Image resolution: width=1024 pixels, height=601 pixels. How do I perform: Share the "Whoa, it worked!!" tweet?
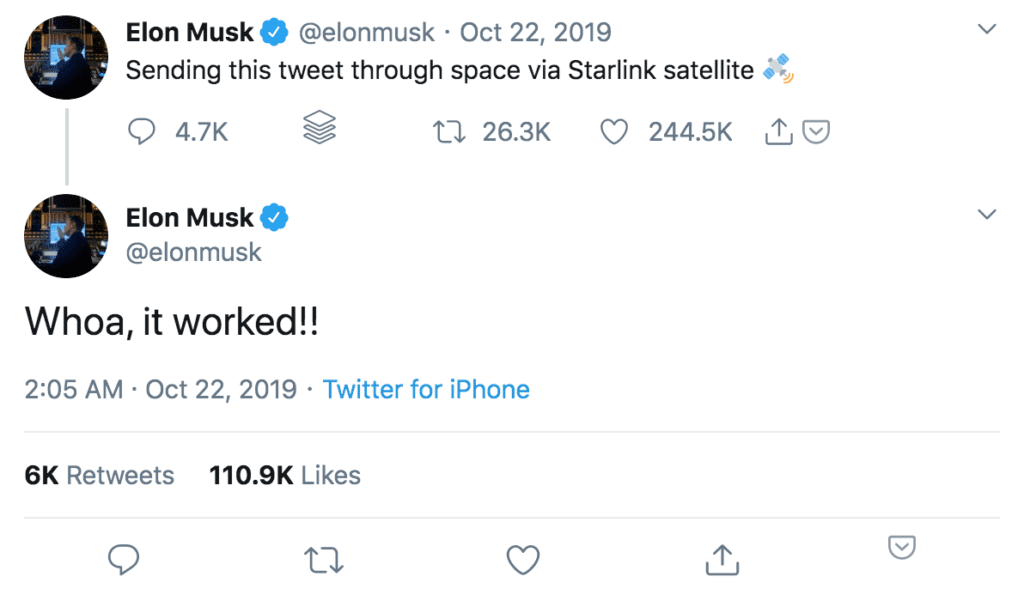pyautogui.click(x=720, y=560)
